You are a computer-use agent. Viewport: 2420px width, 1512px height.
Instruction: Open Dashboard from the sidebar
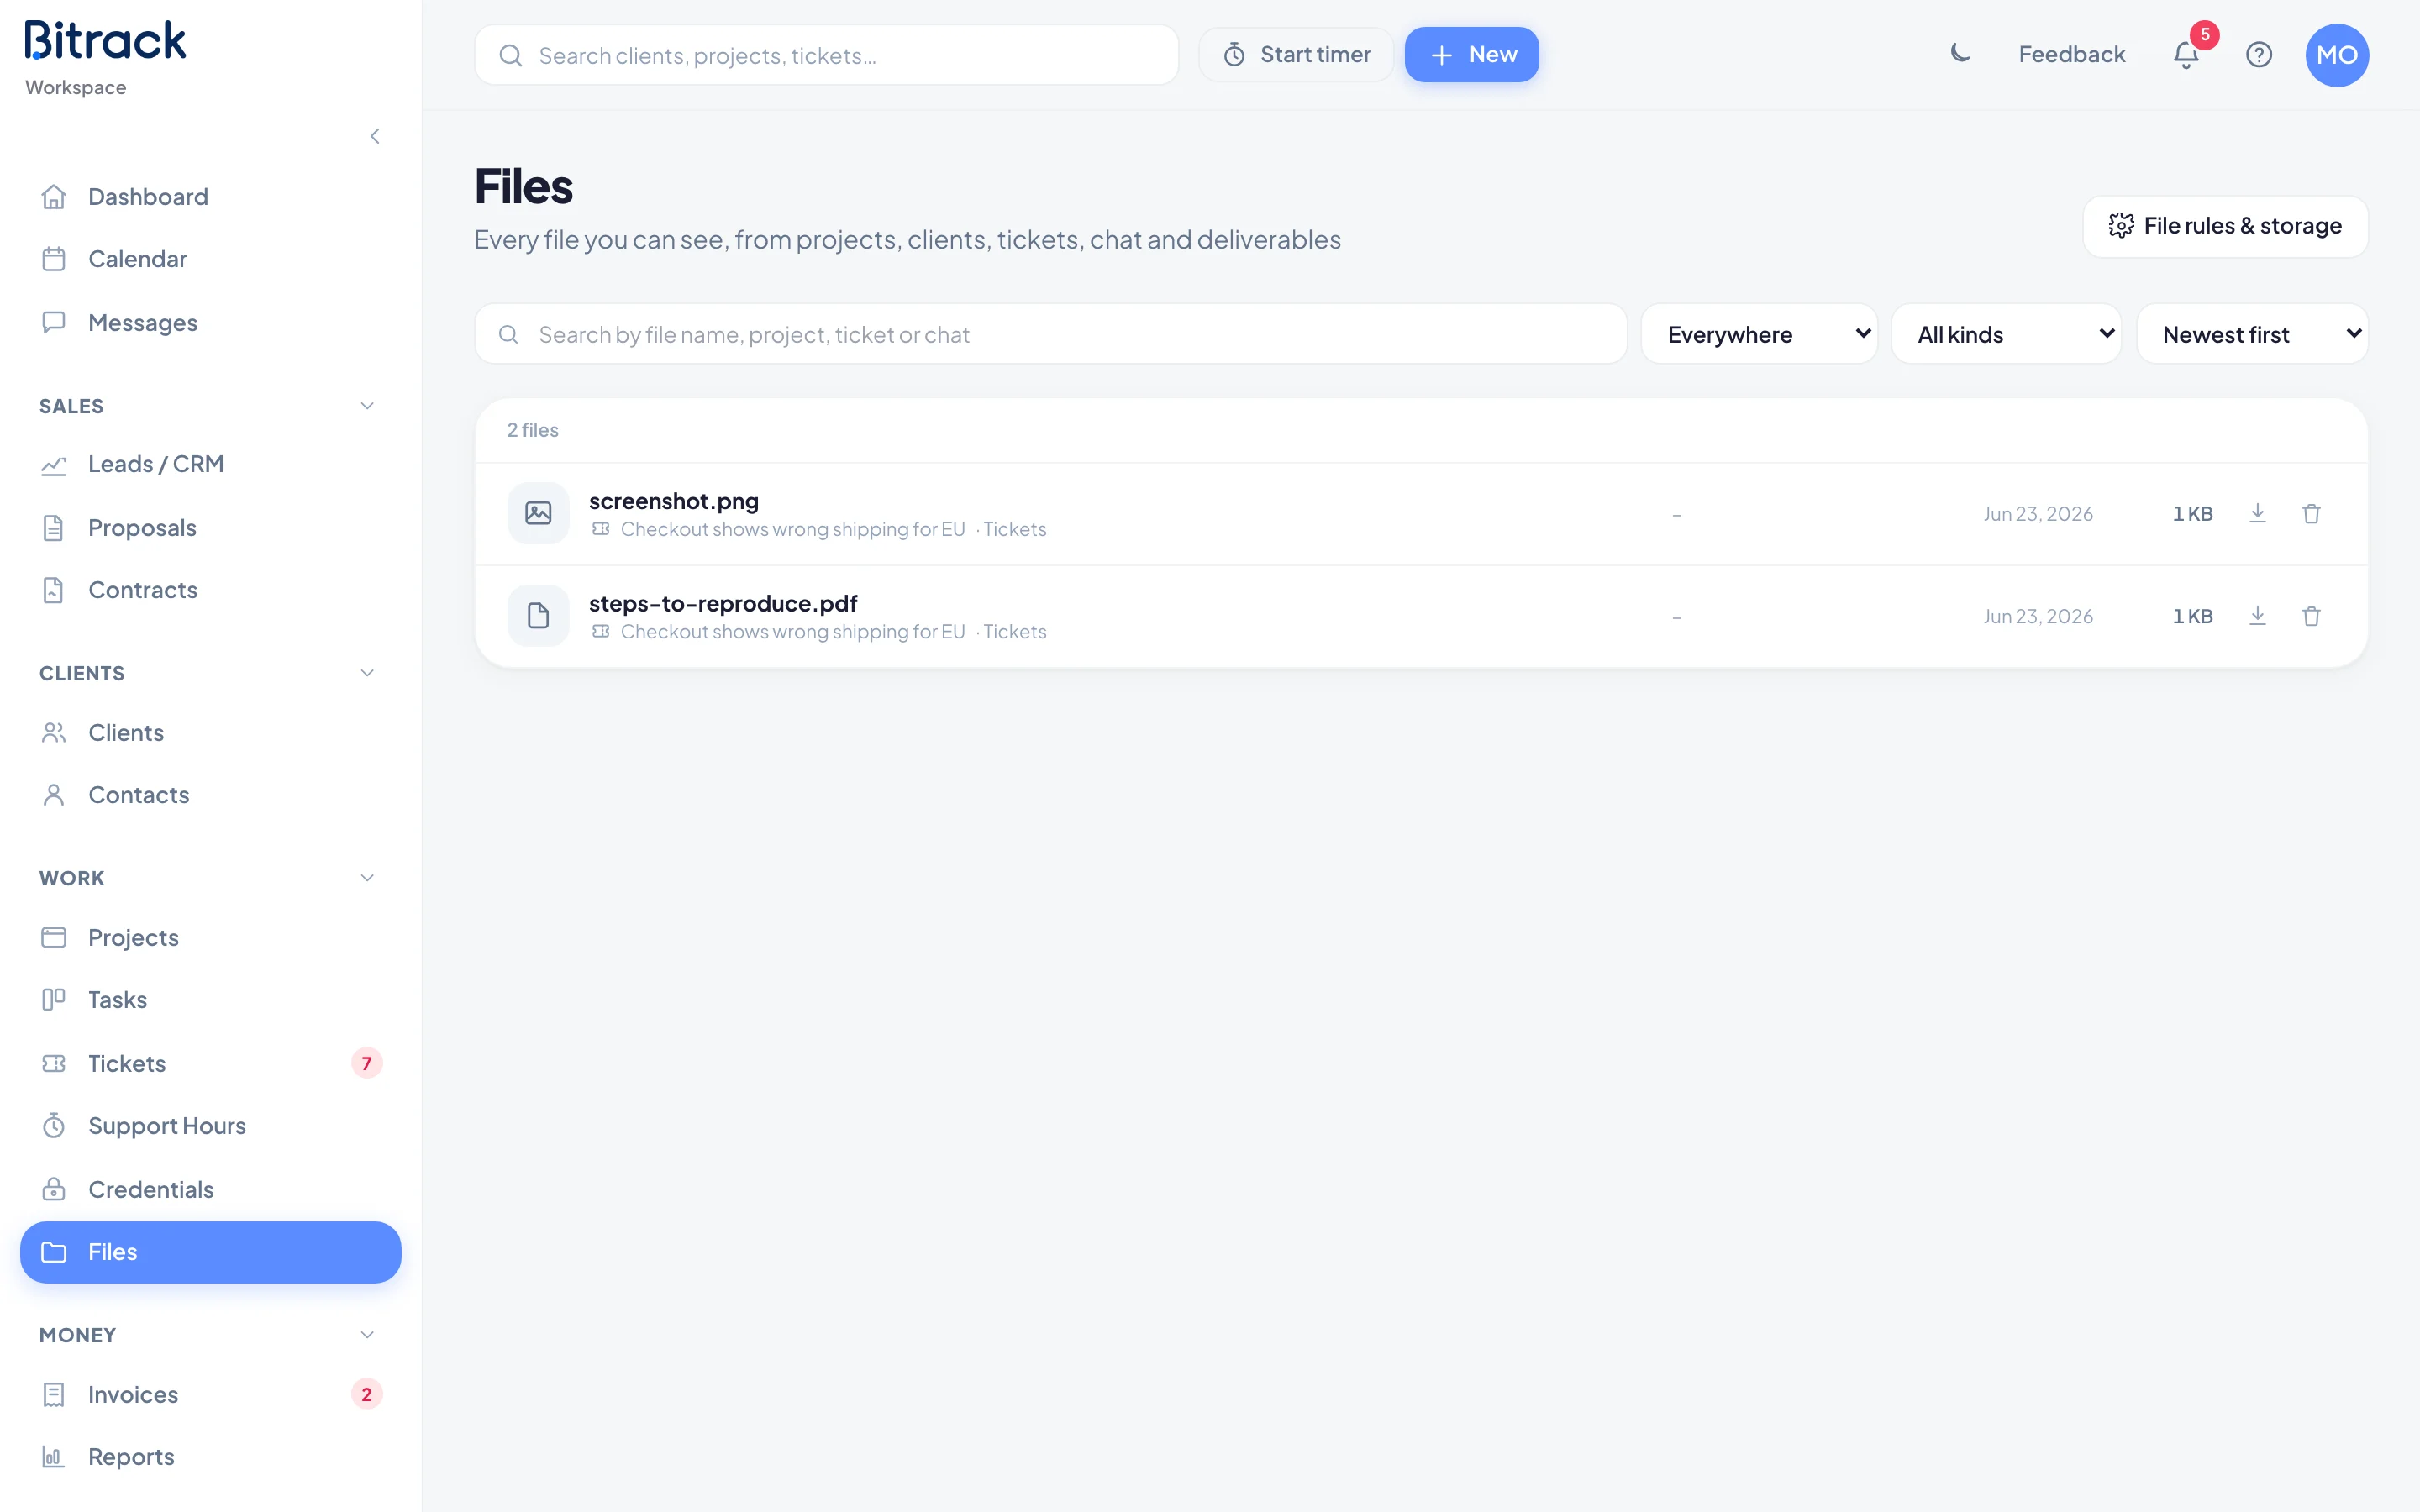(210, 197)
